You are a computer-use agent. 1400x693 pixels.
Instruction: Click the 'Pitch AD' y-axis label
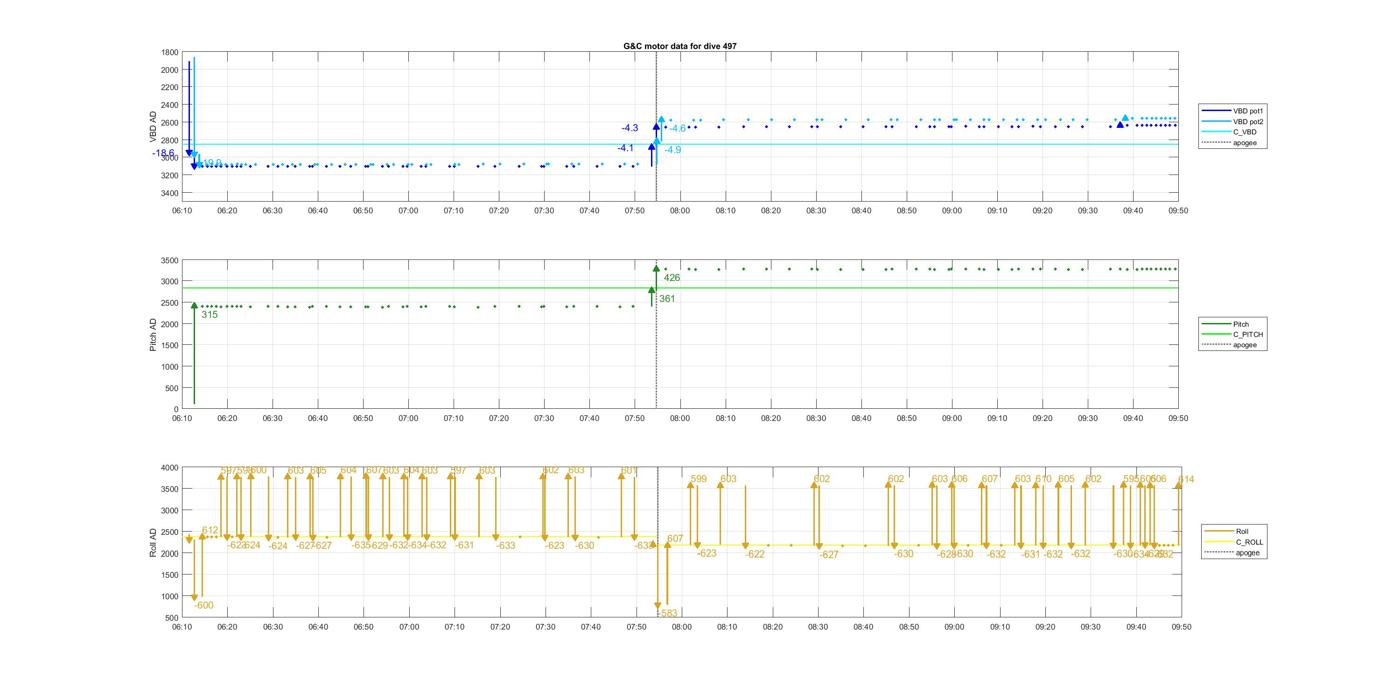pos(154,334)
